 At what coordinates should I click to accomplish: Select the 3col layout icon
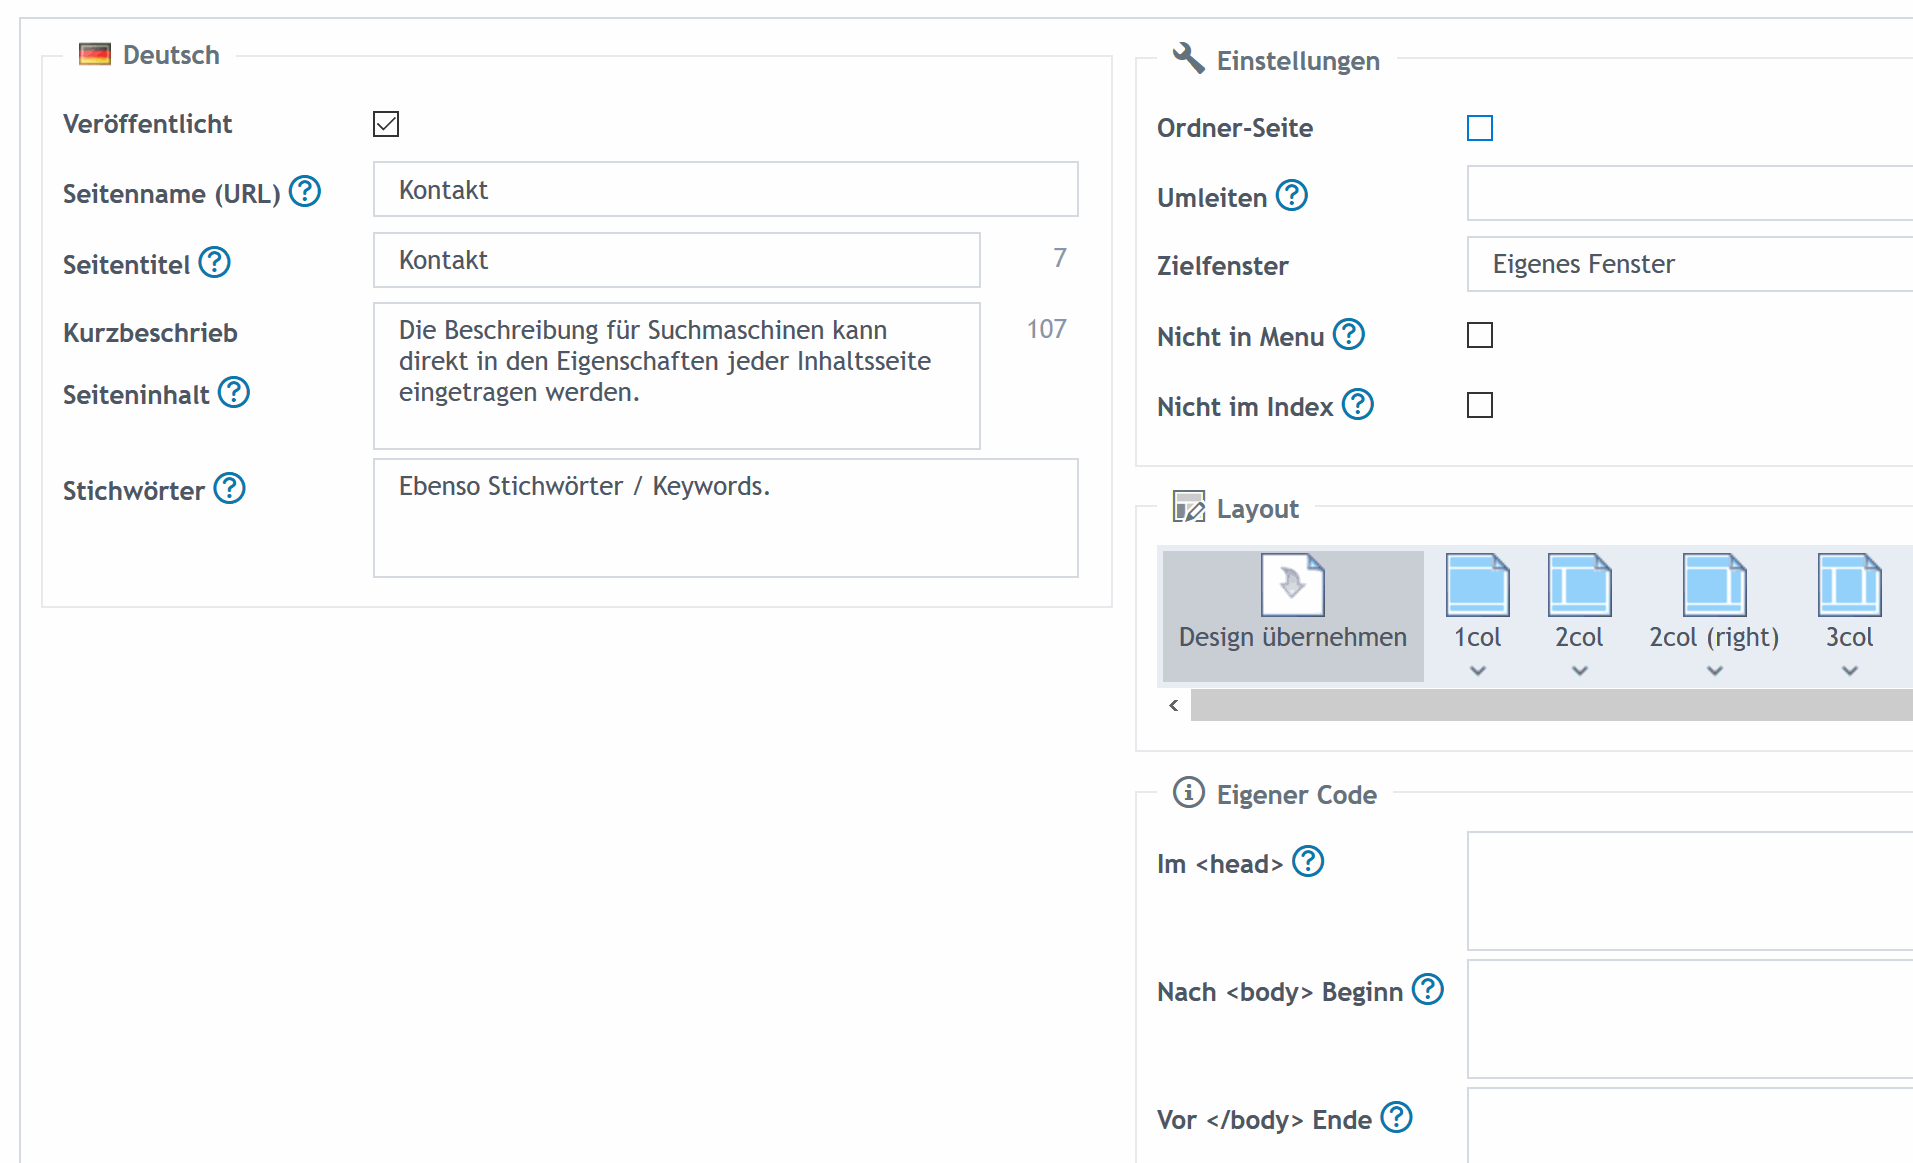pos(1850,585)
